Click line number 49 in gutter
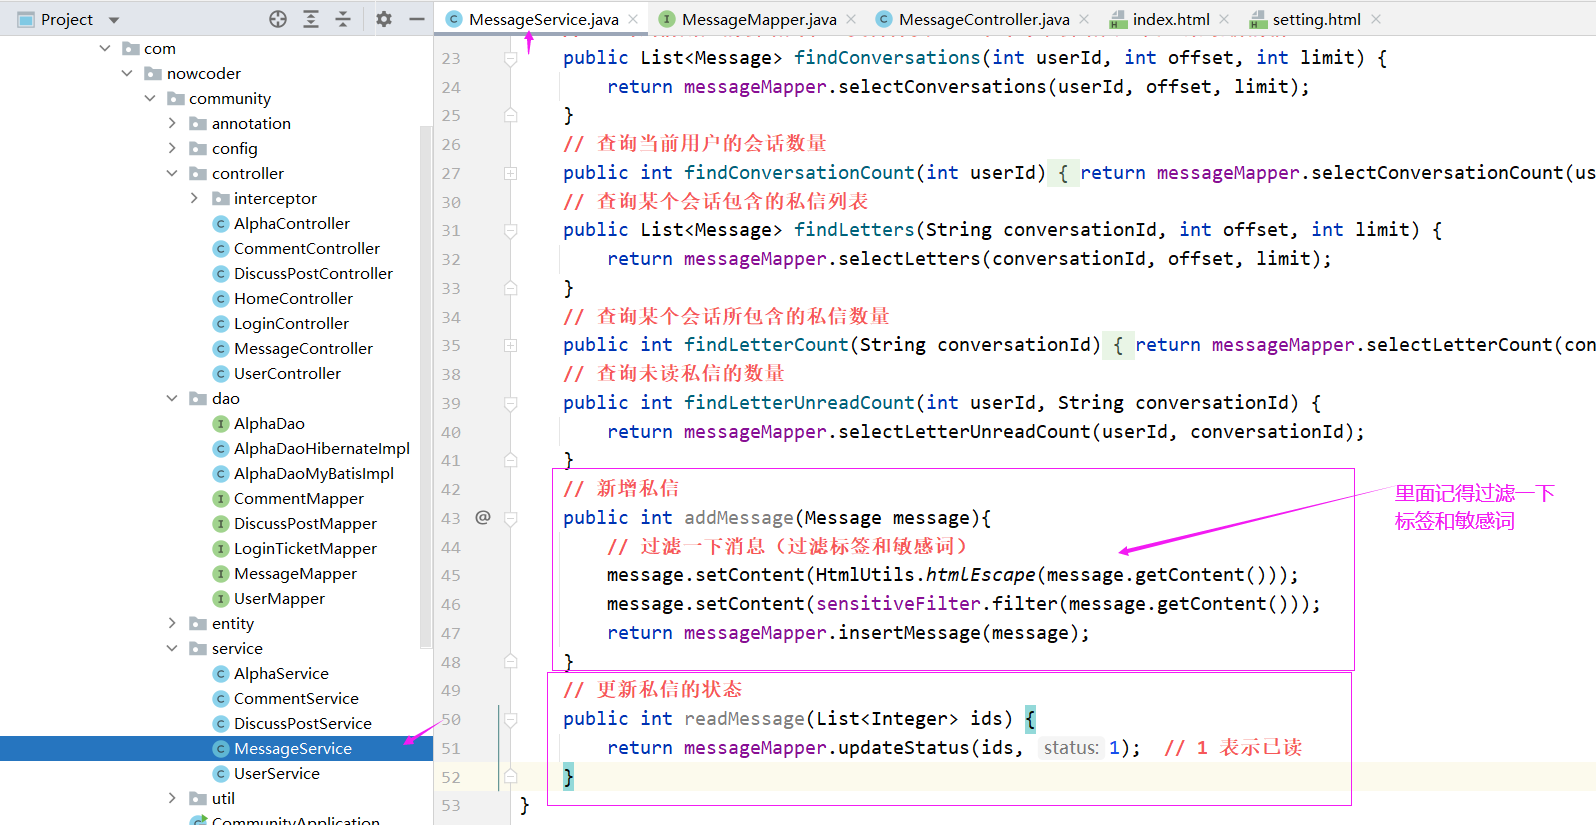The width and height of the screenshot is (1596, 825). (451, 690)
